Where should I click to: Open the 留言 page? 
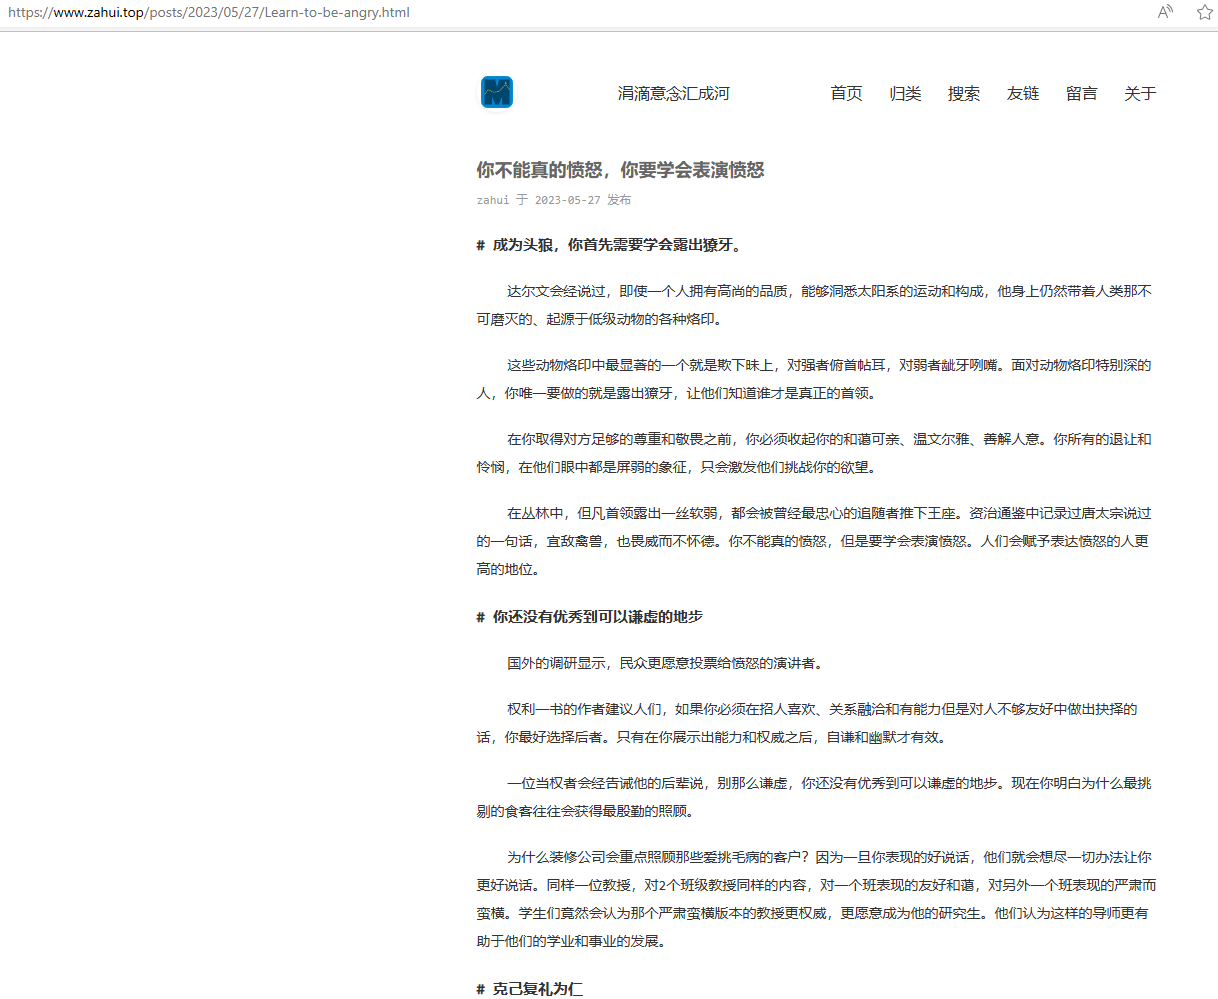pos(1081,93)
